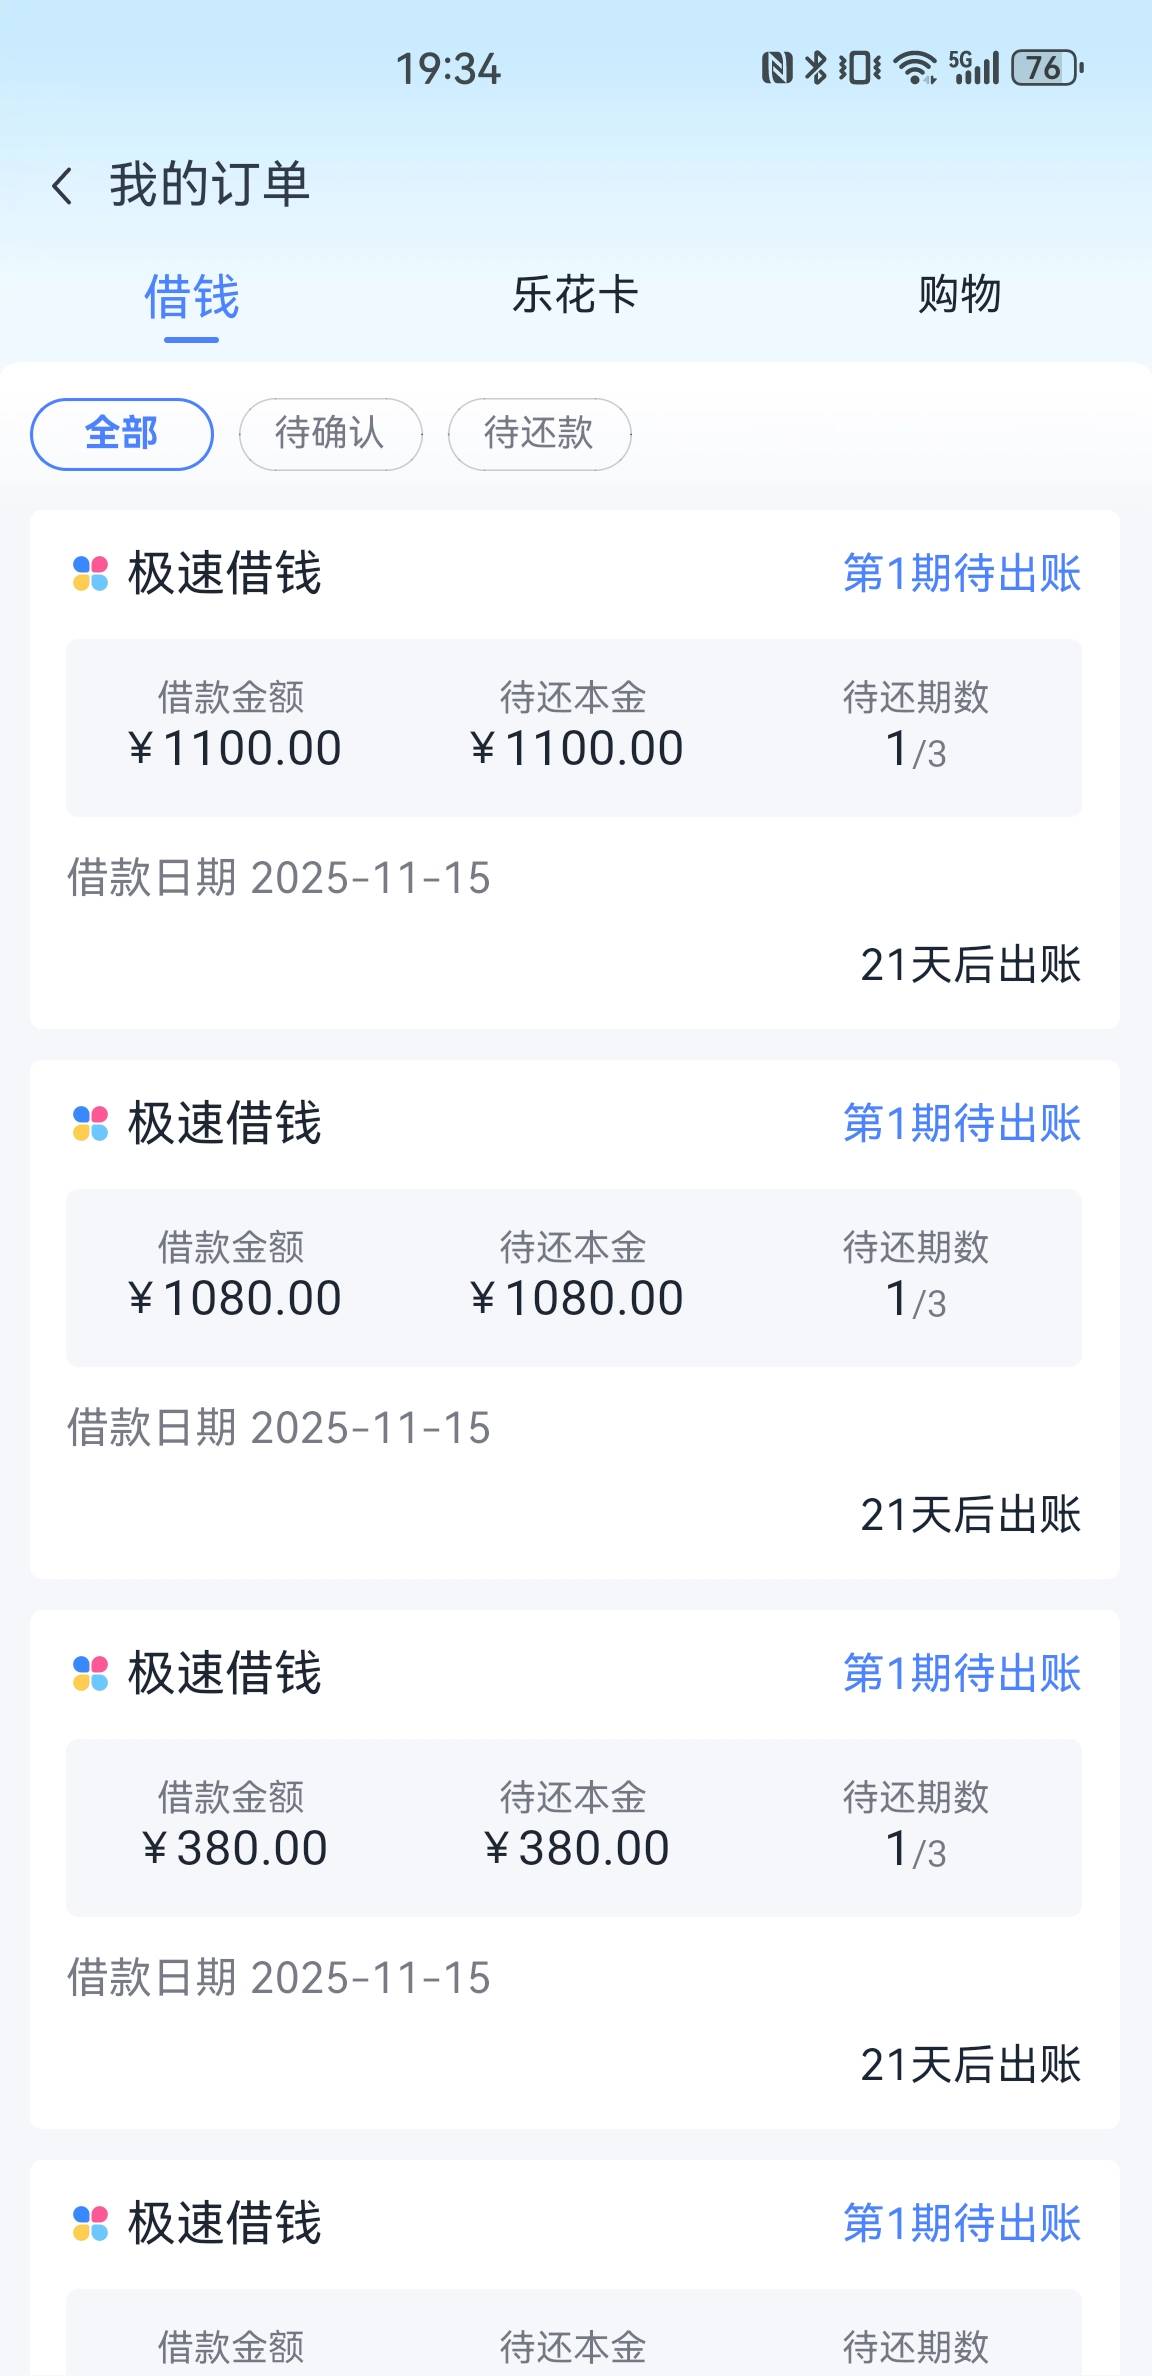This screenshot has height=2376, width=1152.
Task: Open the 借钱 tab
Action: 191,298
